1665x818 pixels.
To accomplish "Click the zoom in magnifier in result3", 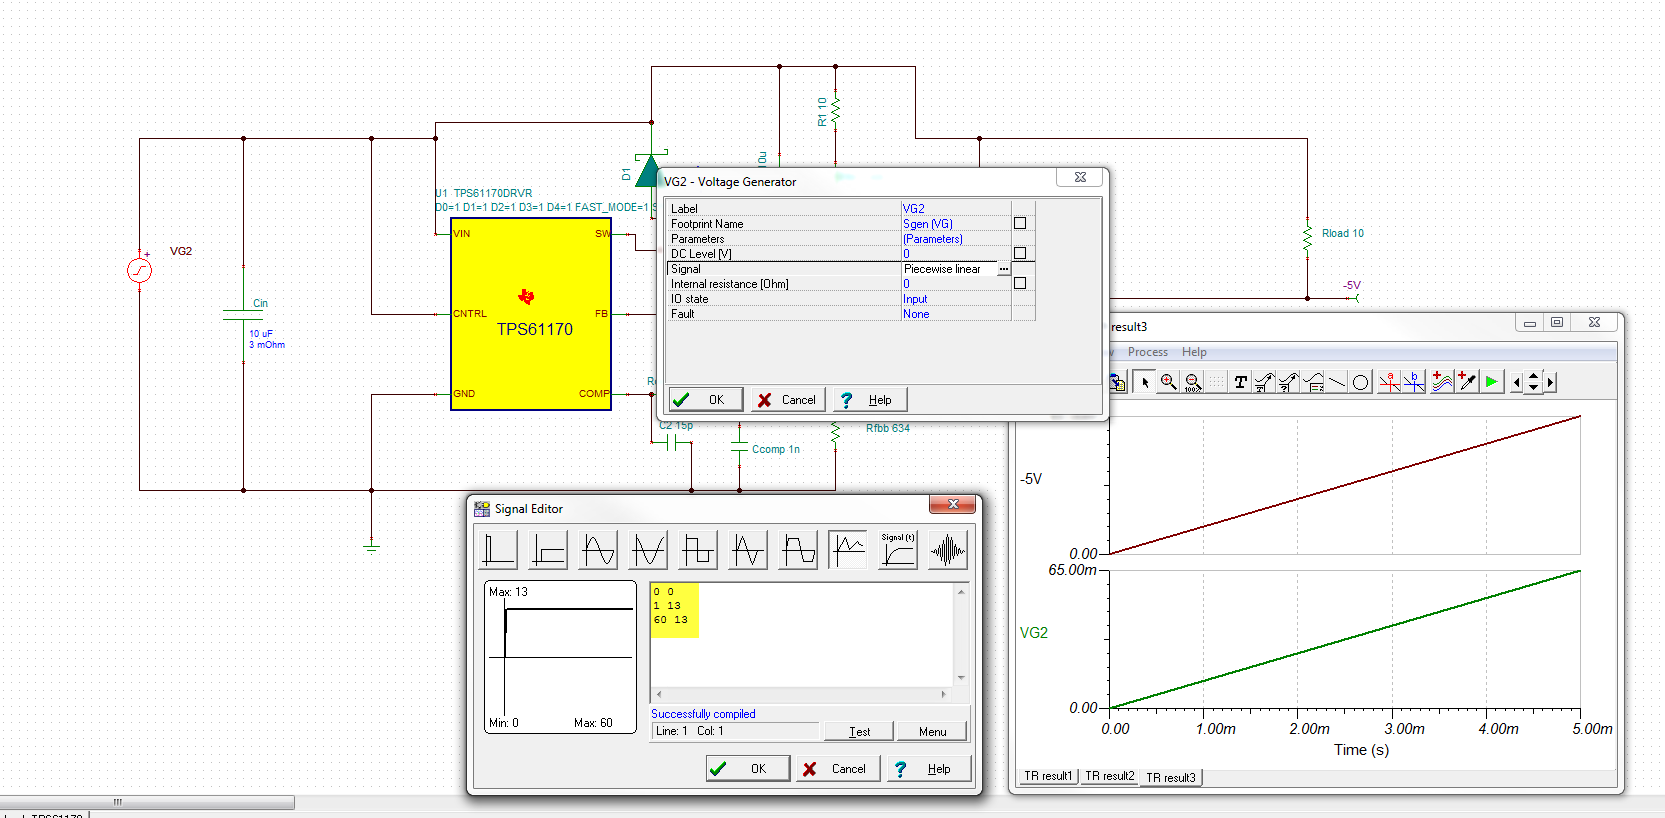I will 1168,382.
